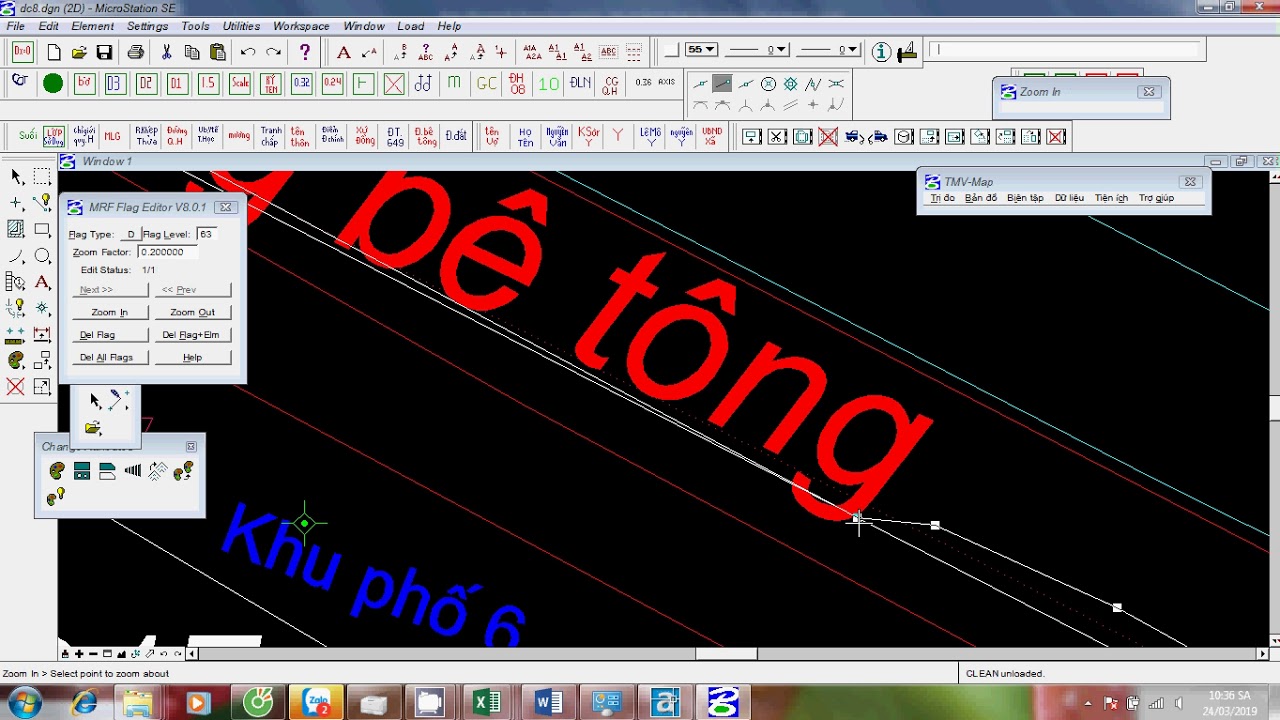This screenshot has height=720, width=1280.
Task: Select the Measure Distance tool
Action: coord(16,335)
